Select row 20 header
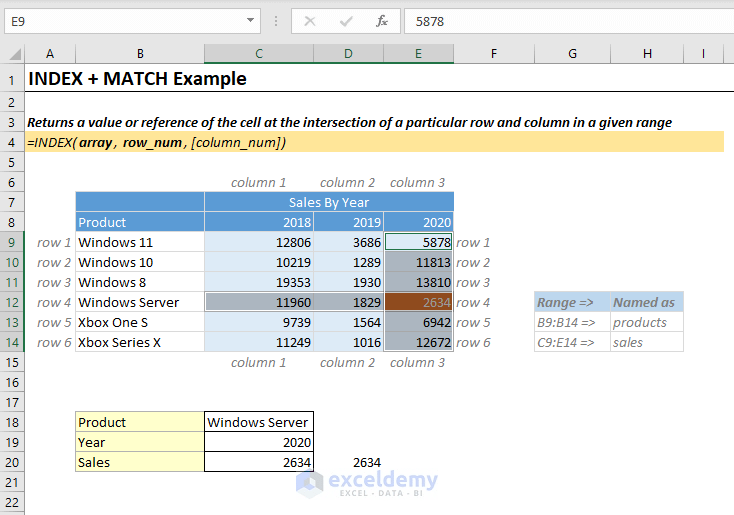 coord(12,463)
